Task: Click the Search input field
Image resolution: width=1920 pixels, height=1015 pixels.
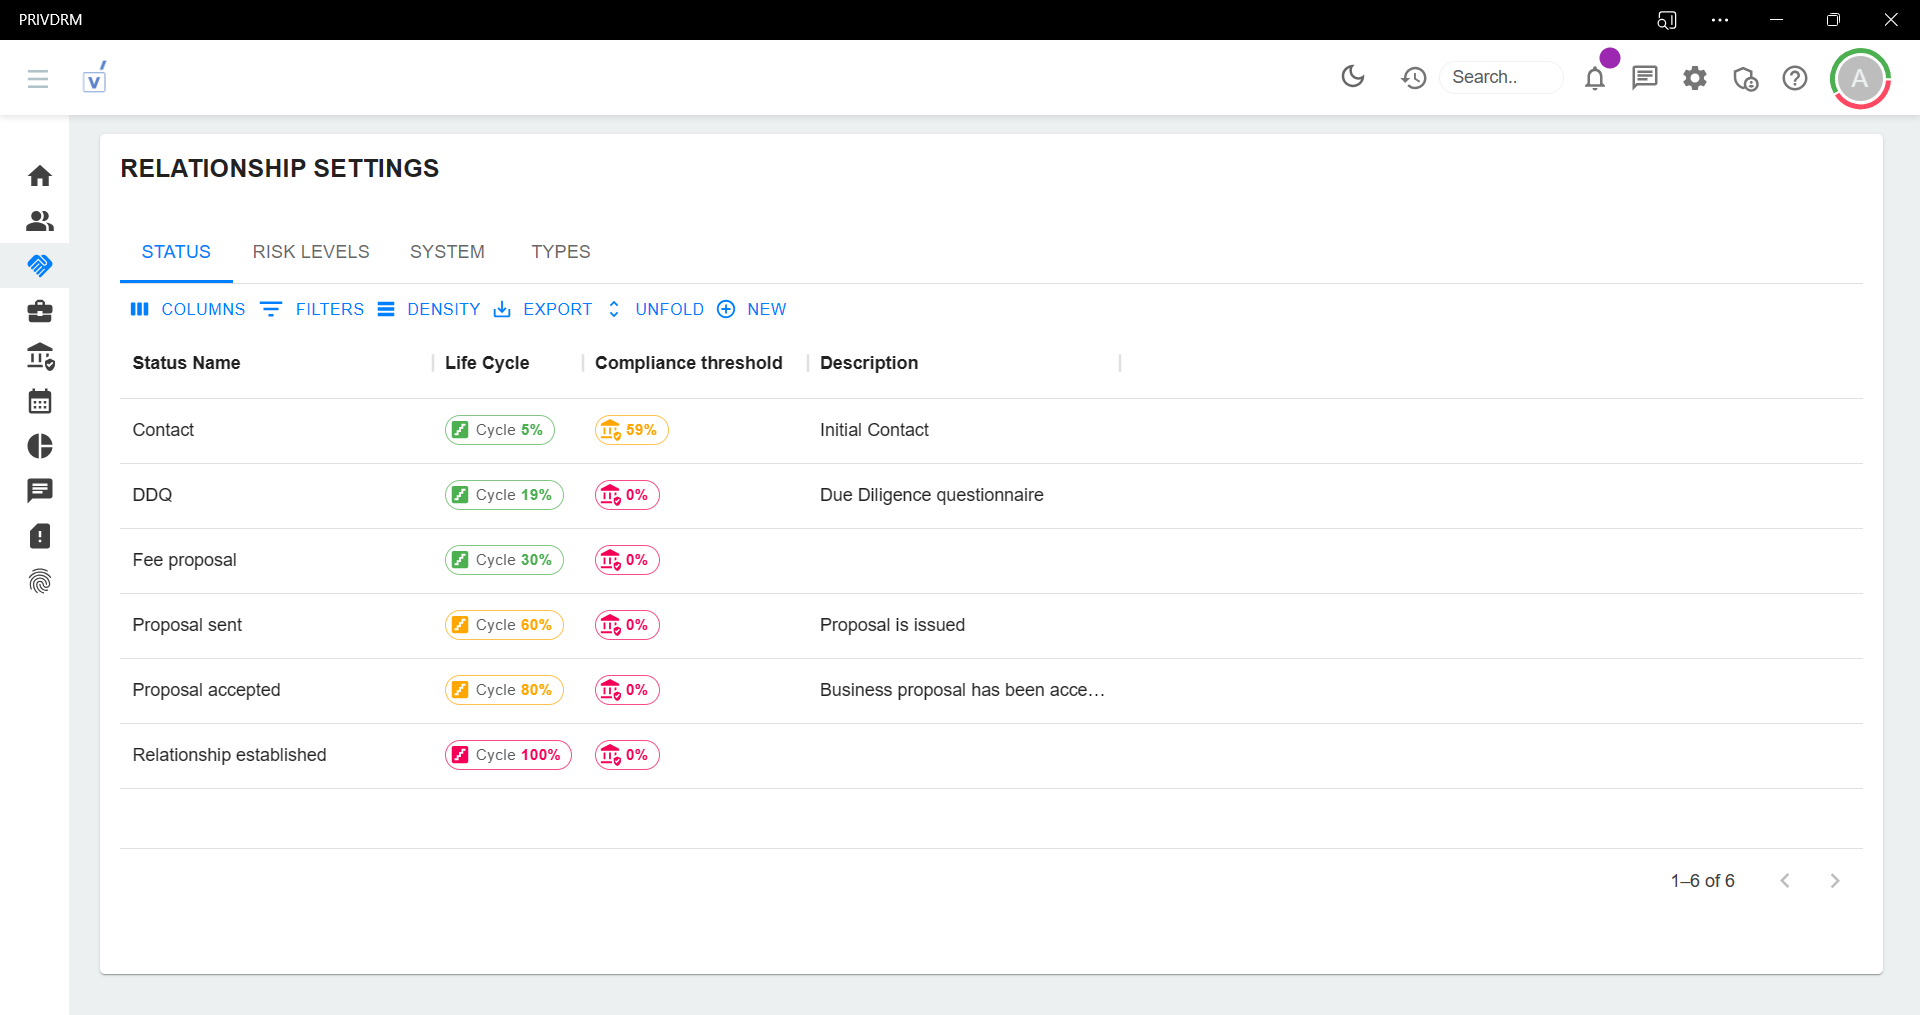Action: point(1500,77)
